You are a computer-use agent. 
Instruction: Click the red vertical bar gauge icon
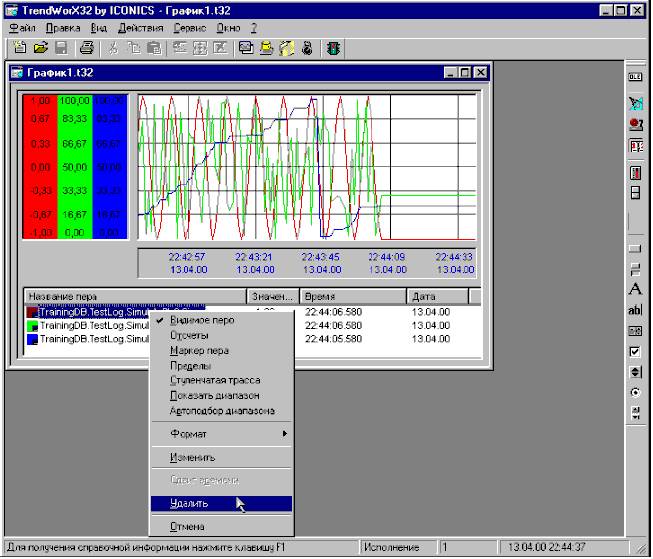pos(635,172)
